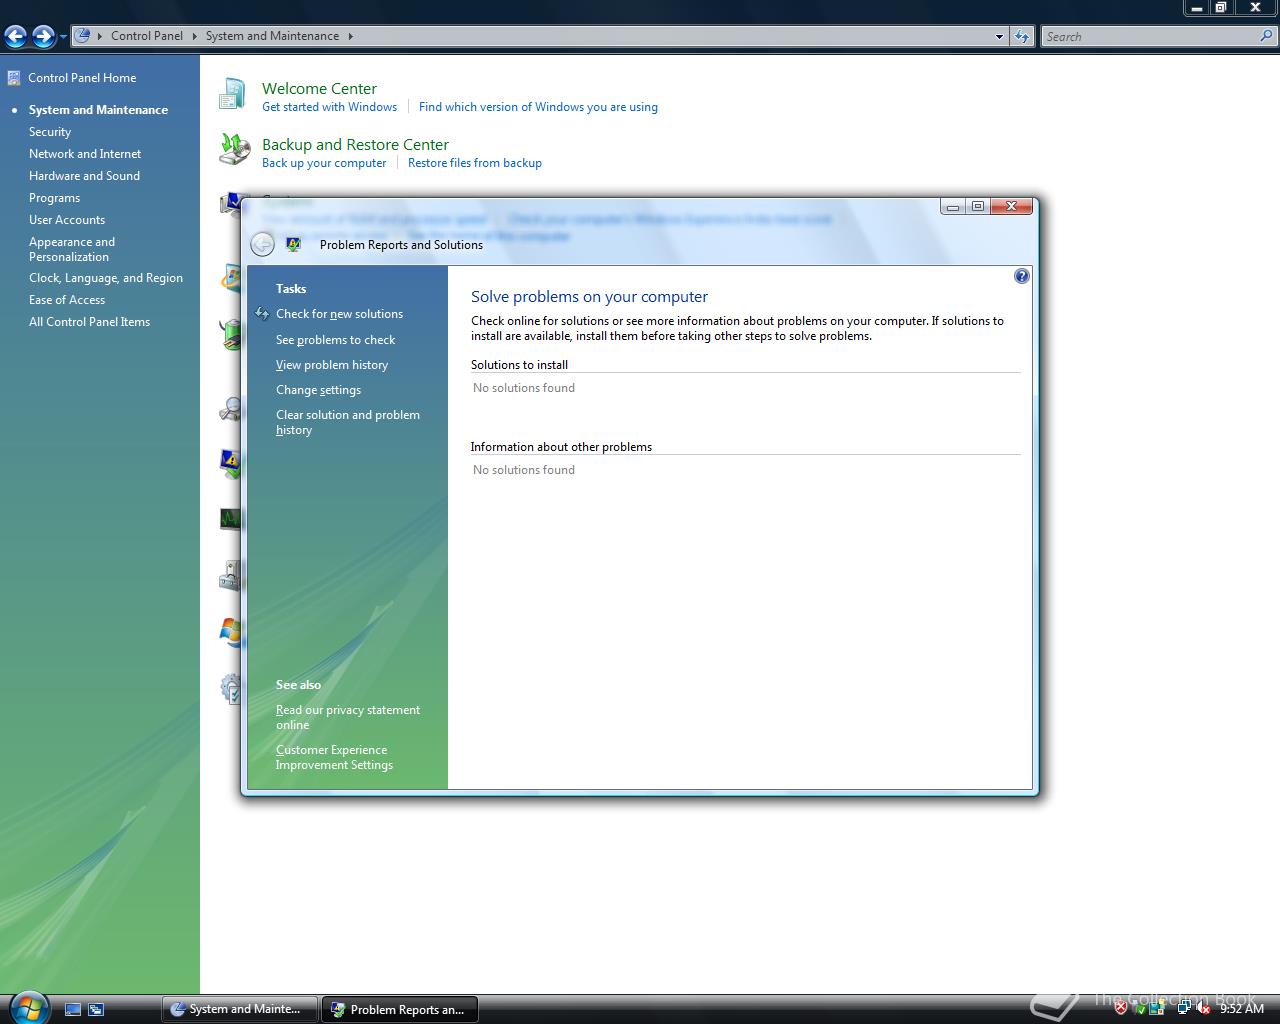Select Control Panel in the address breadcrumb

[147, 36]
